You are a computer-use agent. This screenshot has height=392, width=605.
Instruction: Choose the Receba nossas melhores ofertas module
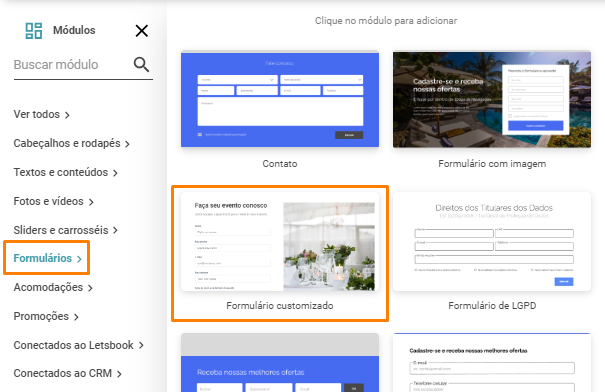(x=280, y=363)
